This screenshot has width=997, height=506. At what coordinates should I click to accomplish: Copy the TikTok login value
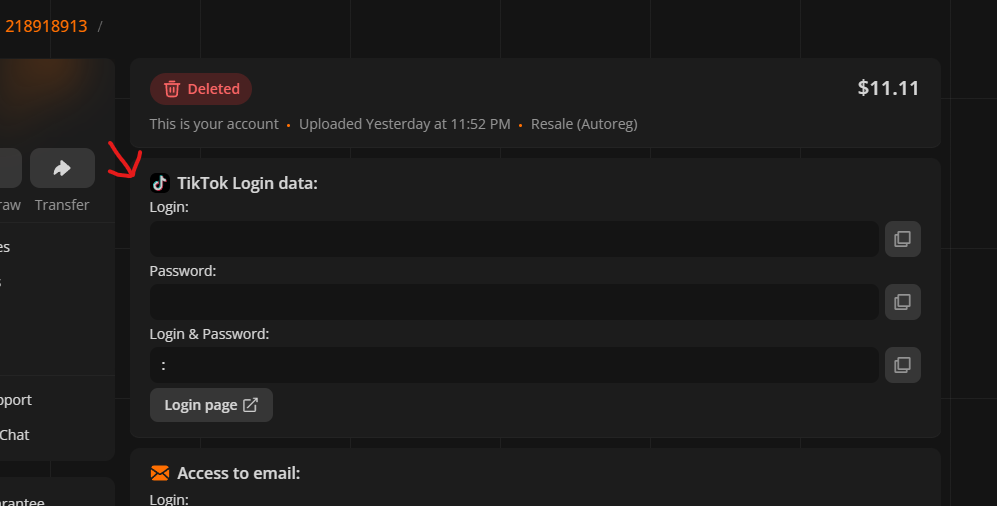[903, 239]
